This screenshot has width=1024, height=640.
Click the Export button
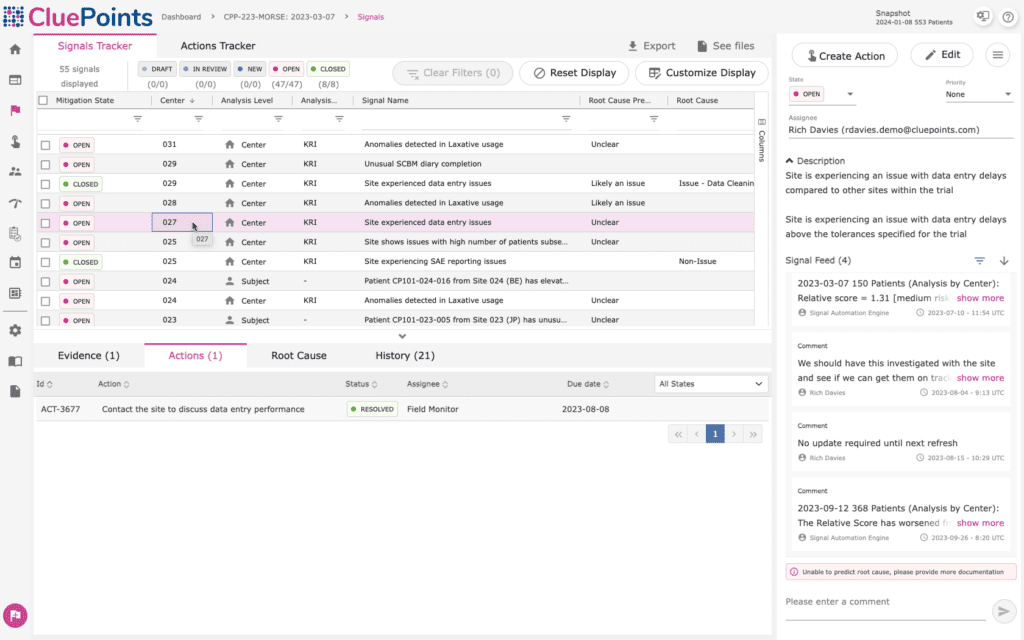click(x=651, y=46)
